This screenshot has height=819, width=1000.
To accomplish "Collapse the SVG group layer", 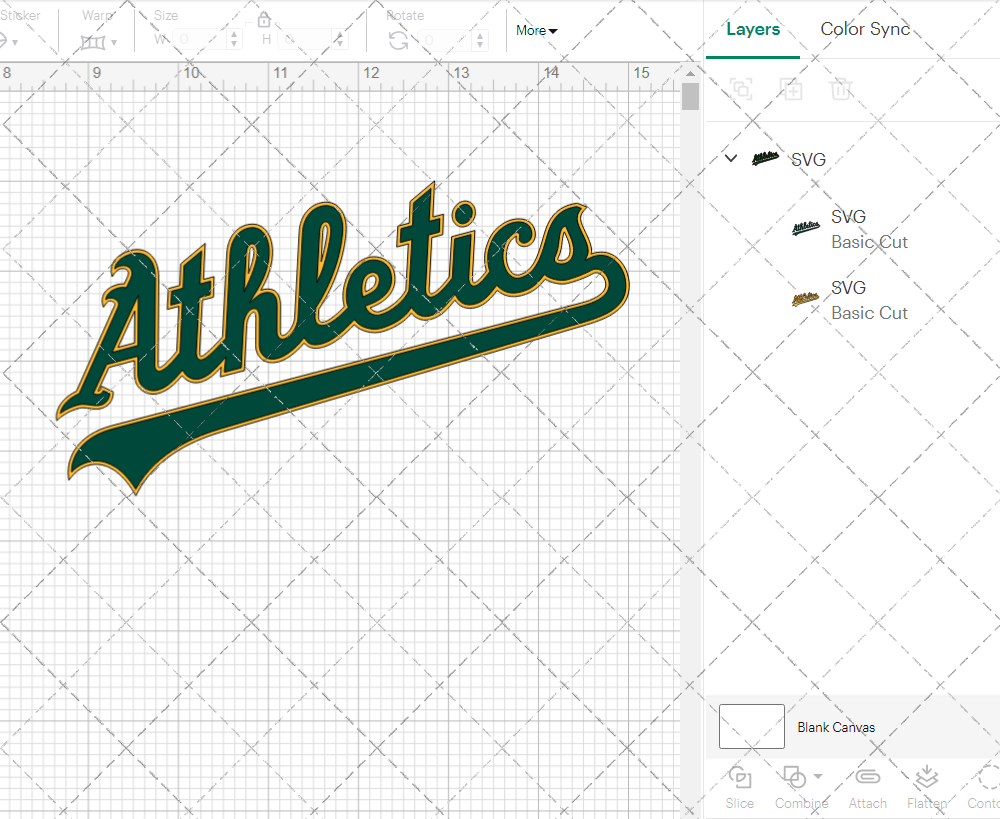I will pyautogui.click(x=731, y=158).
